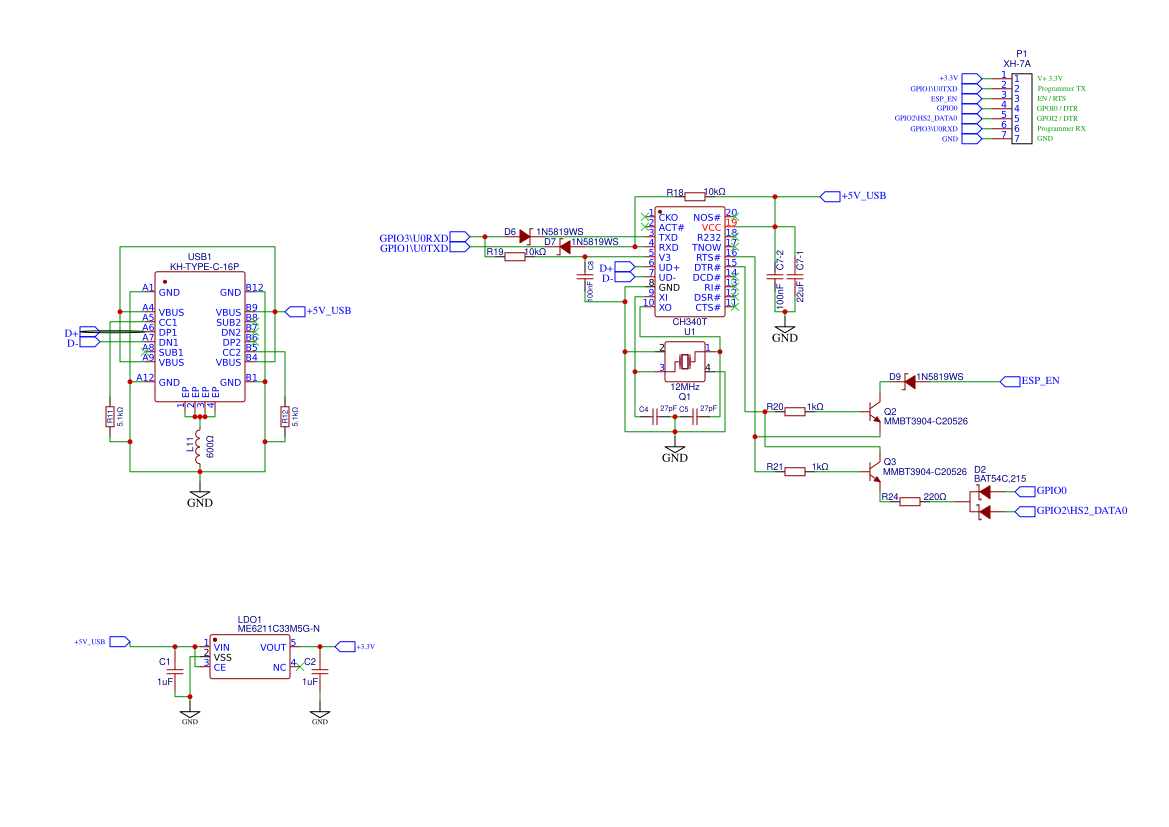
Task: Click the 'Programmer RX' annotation at P1
Action: [1062, 128]
